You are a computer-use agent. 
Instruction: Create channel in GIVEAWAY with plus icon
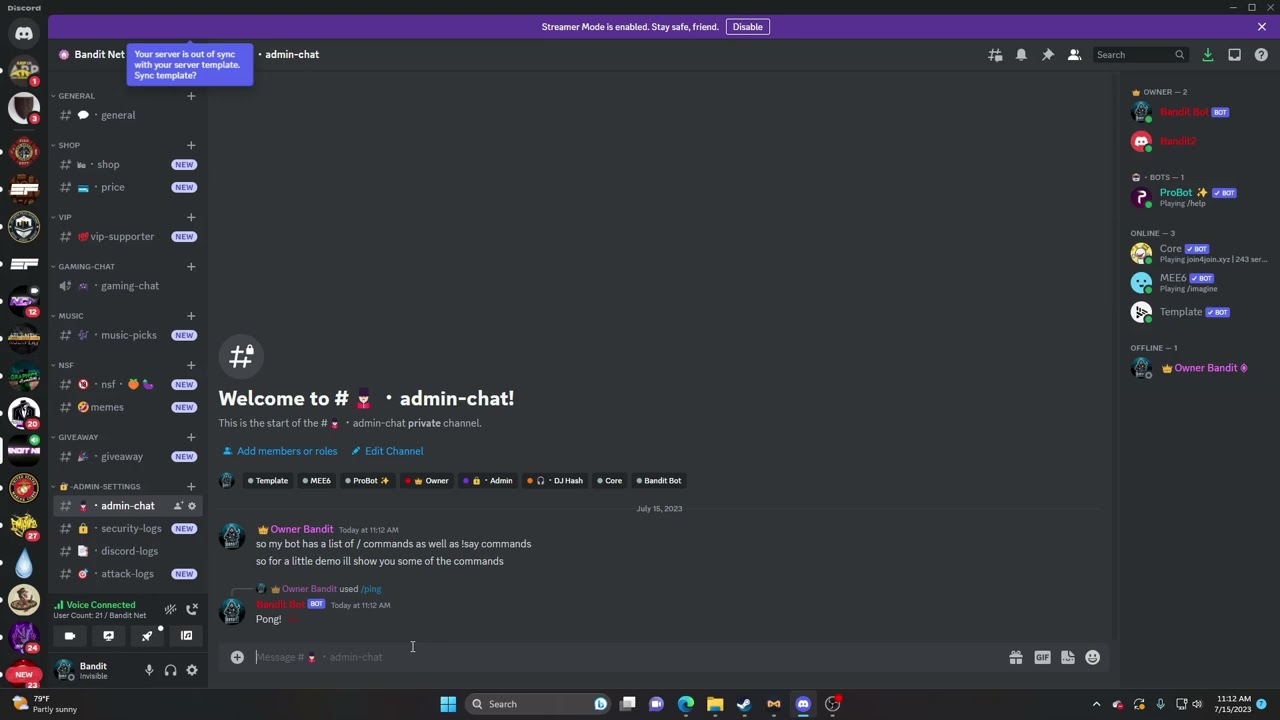(x=191, y=437)
